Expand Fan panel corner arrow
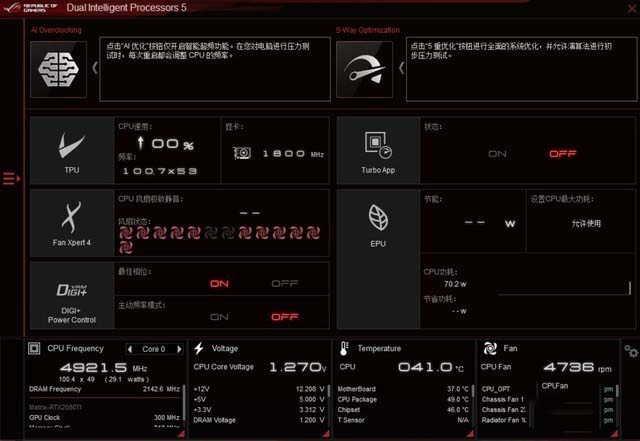 [614, 434]
